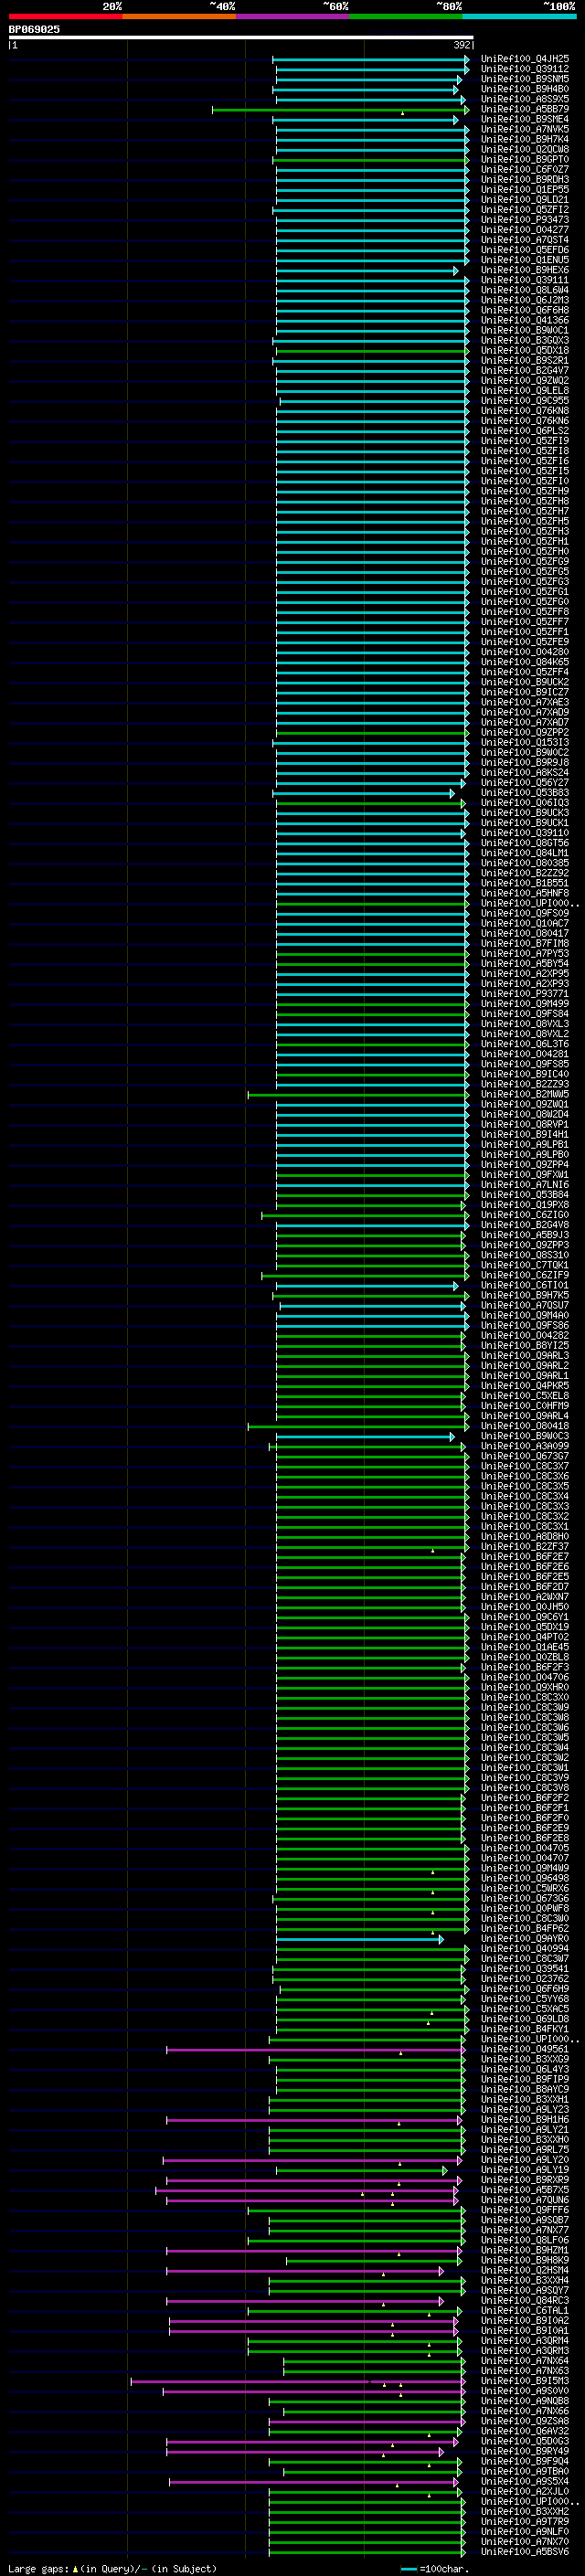Viewport: 585px width, 2576px height.
Task: Select label UniRef100_Q2QCW8
Action: [x=525, y=149]
